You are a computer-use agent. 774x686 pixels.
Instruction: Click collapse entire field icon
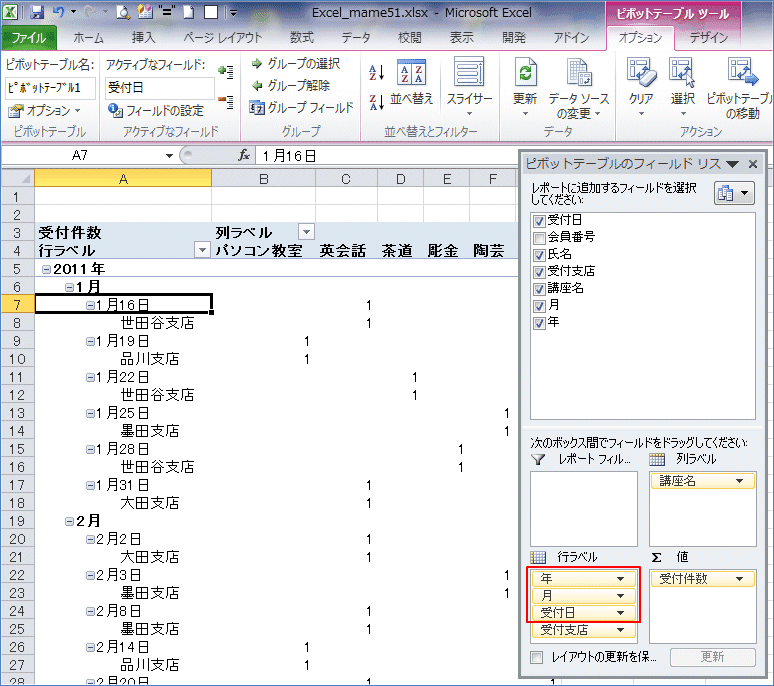(x=226, y=101)
